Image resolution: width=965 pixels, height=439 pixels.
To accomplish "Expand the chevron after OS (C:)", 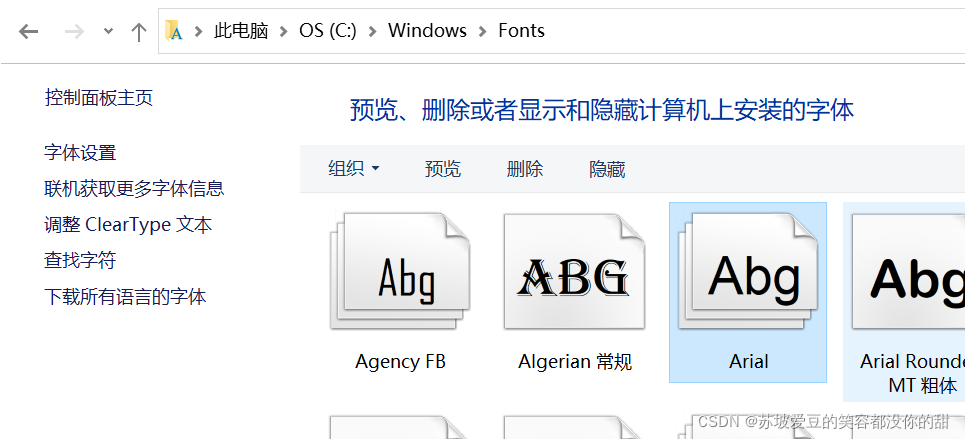I will pyautogui.click(x=372, y=31).
